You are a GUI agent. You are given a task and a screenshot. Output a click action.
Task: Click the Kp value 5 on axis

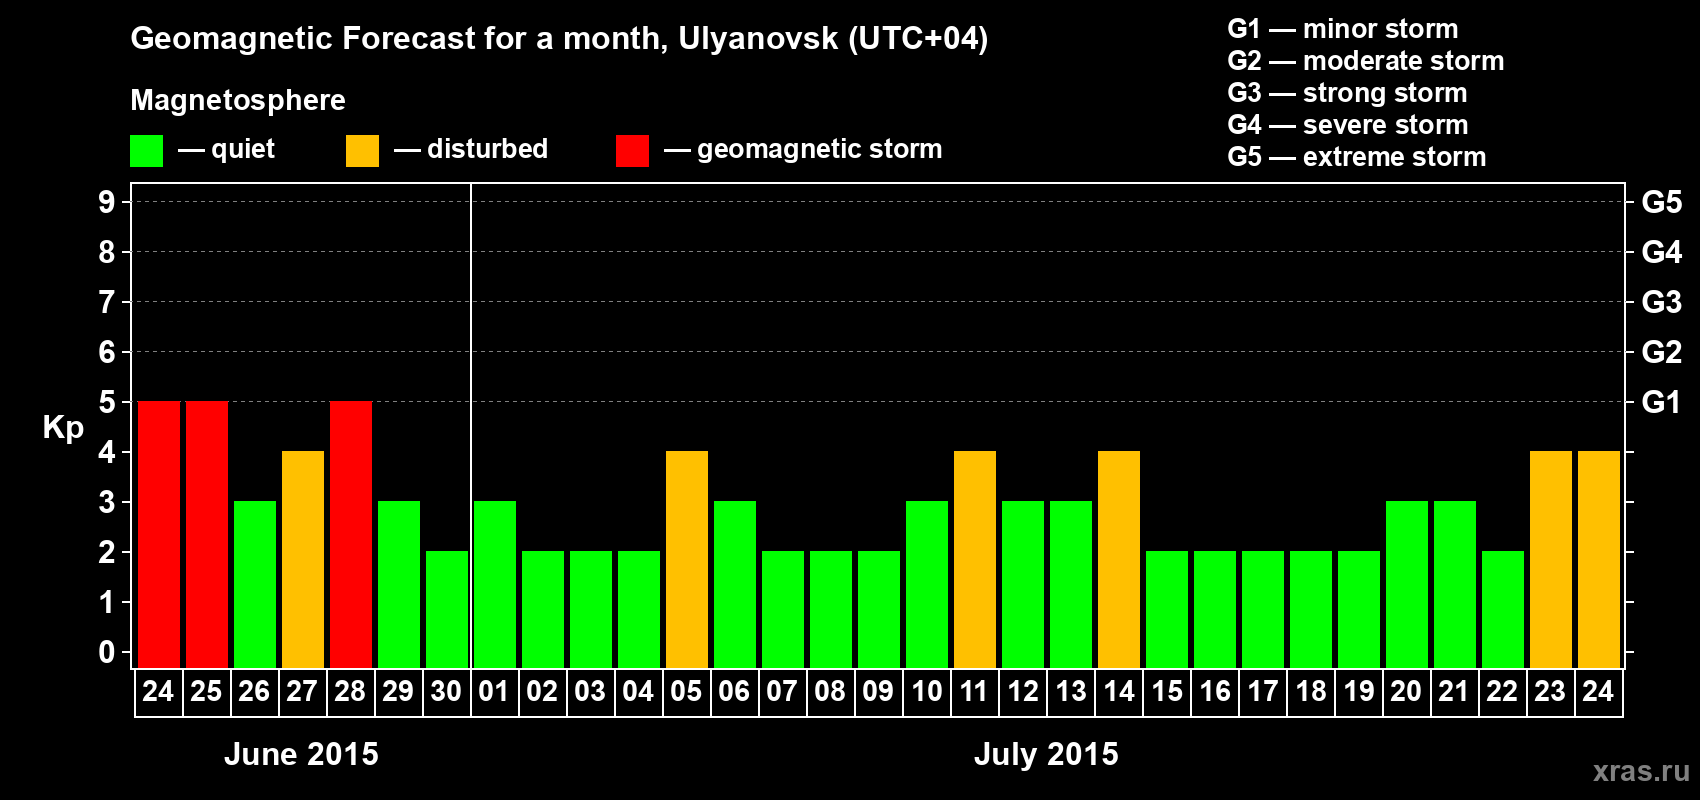[x=107, y=402]
